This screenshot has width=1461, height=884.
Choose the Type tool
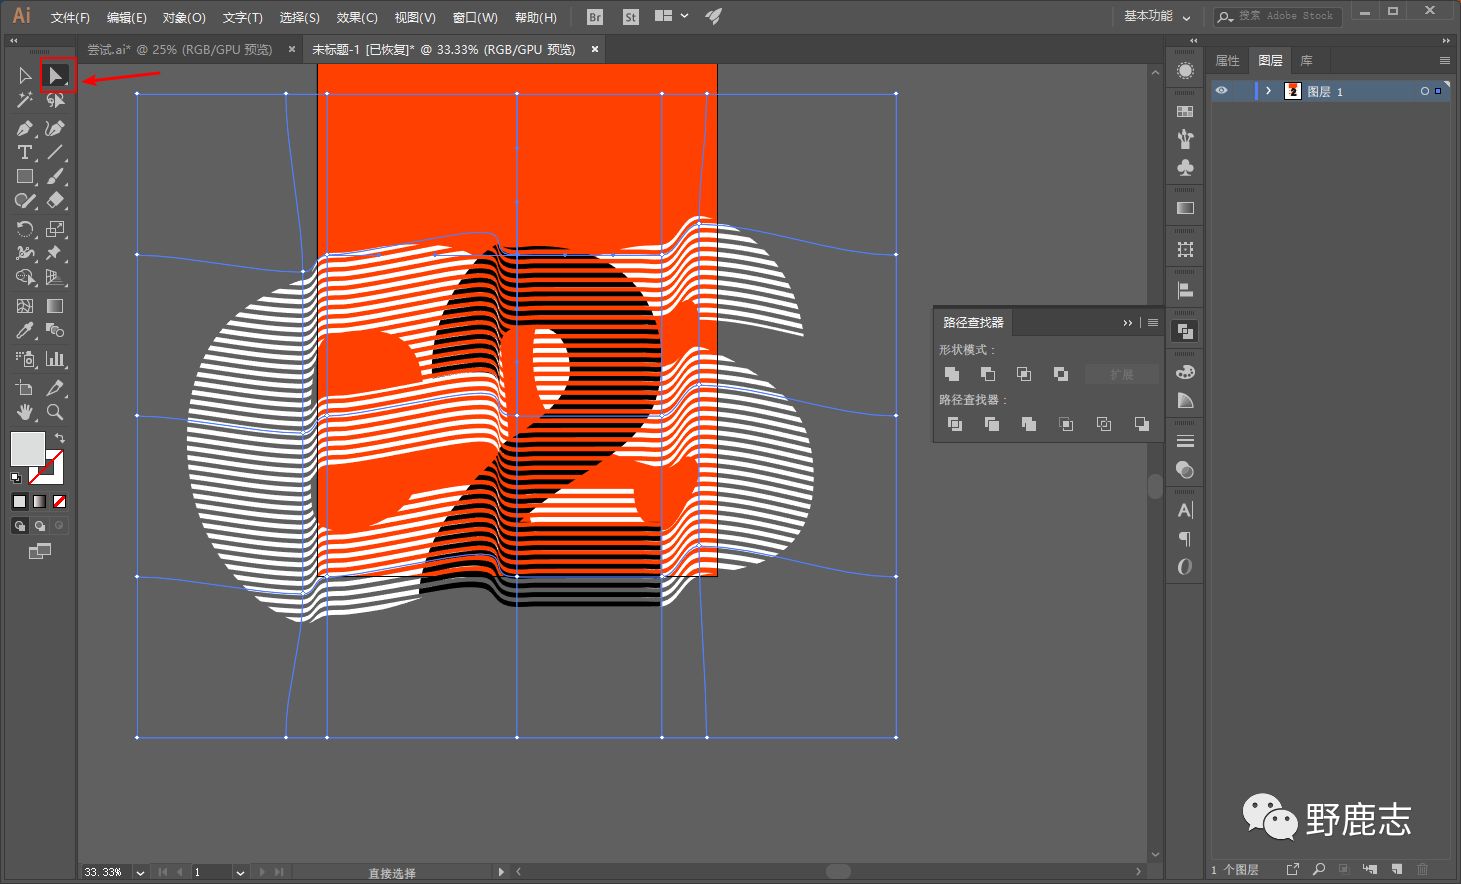click(25, 152)
